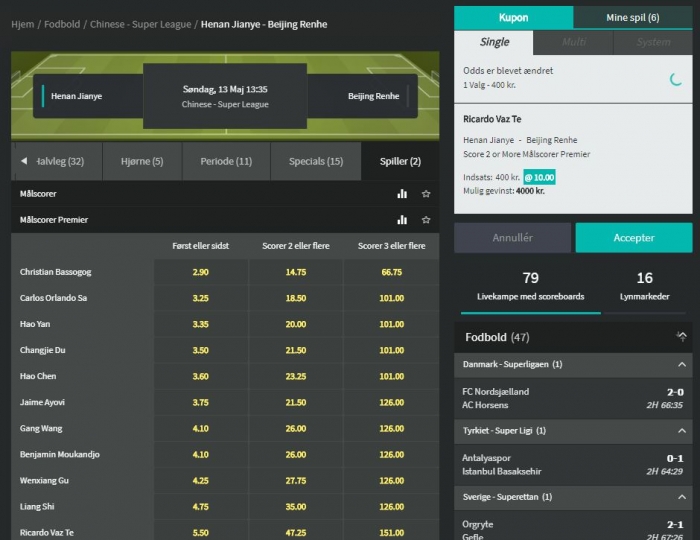Select Hao Yan odds 3.35
Viewport: 700px width, 540px height.
point(200,324)
